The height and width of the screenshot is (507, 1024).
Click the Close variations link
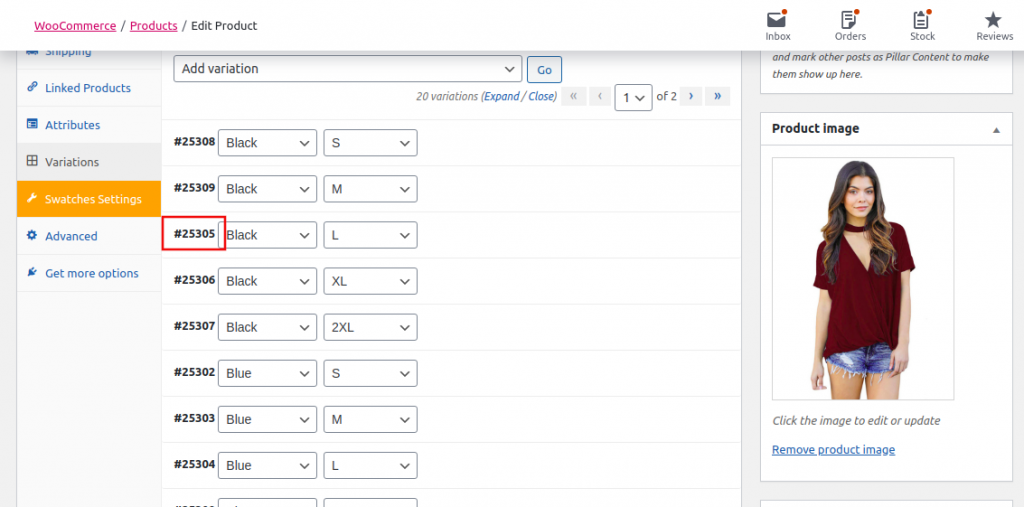[x=541, y=96]
